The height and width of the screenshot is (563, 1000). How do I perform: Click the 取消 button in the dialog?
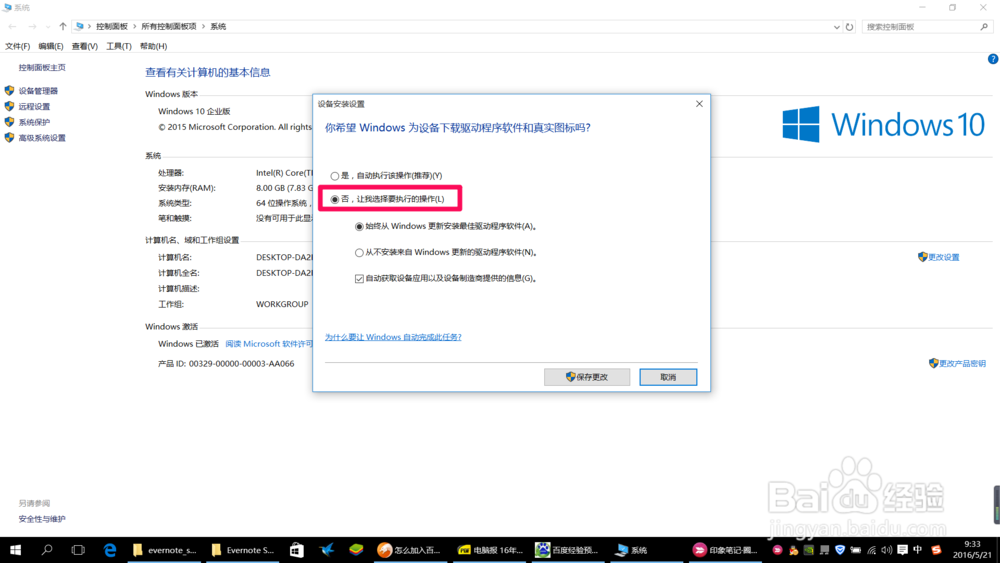(x=668, y=377)
